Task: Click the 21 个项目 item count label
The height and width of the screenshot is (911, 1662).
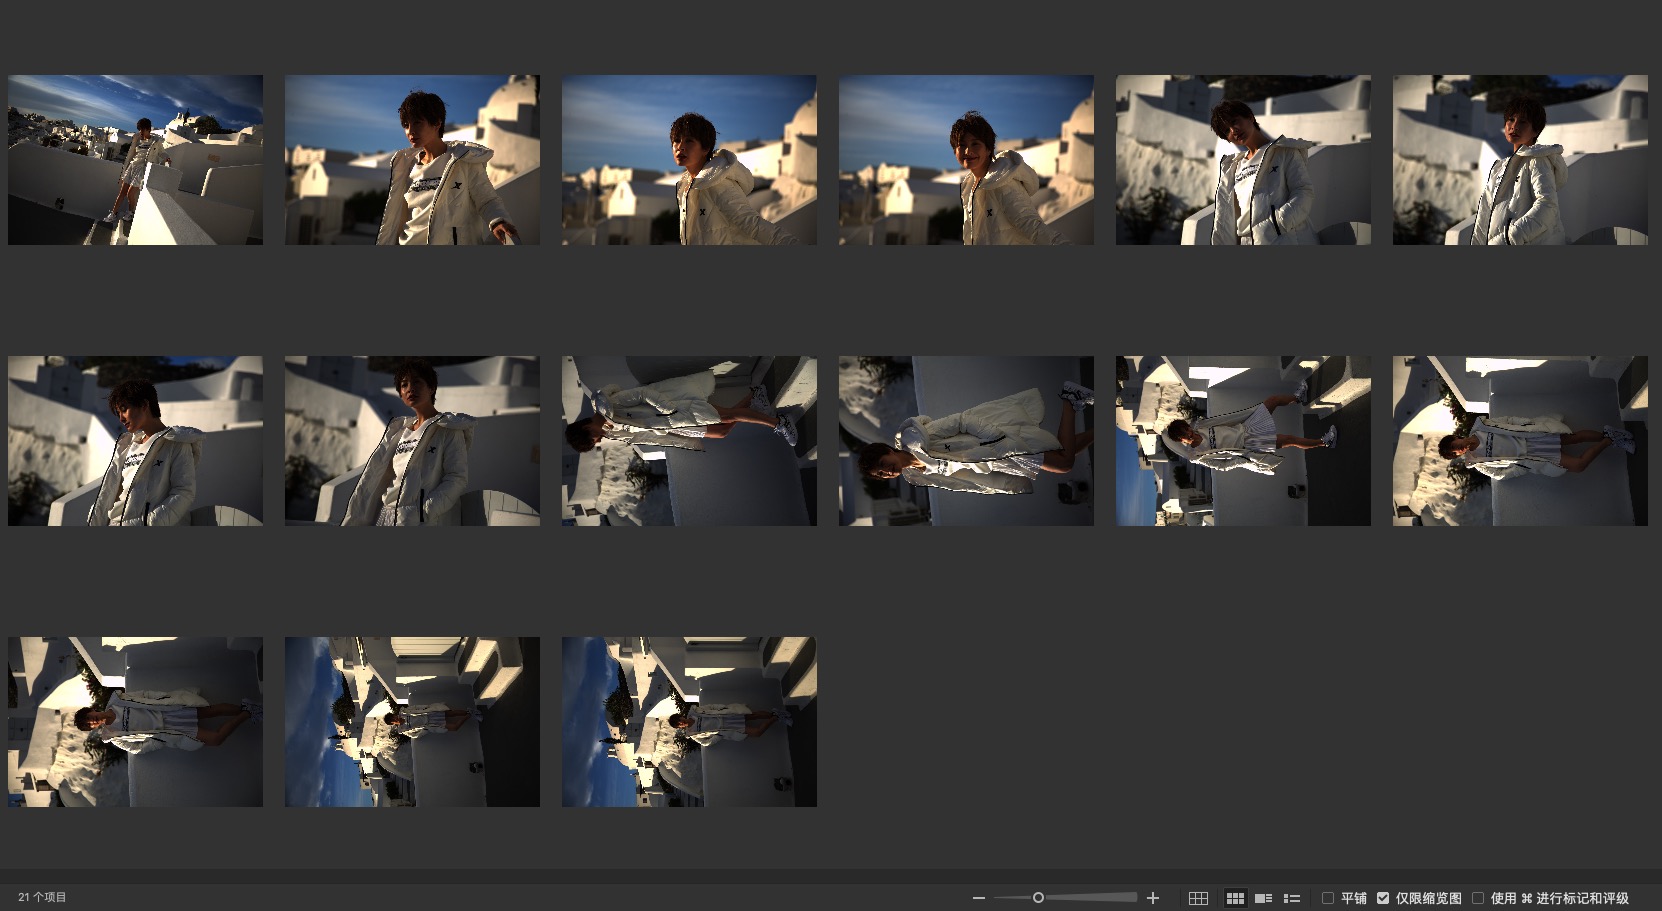Action: click(x=42, y=898)
